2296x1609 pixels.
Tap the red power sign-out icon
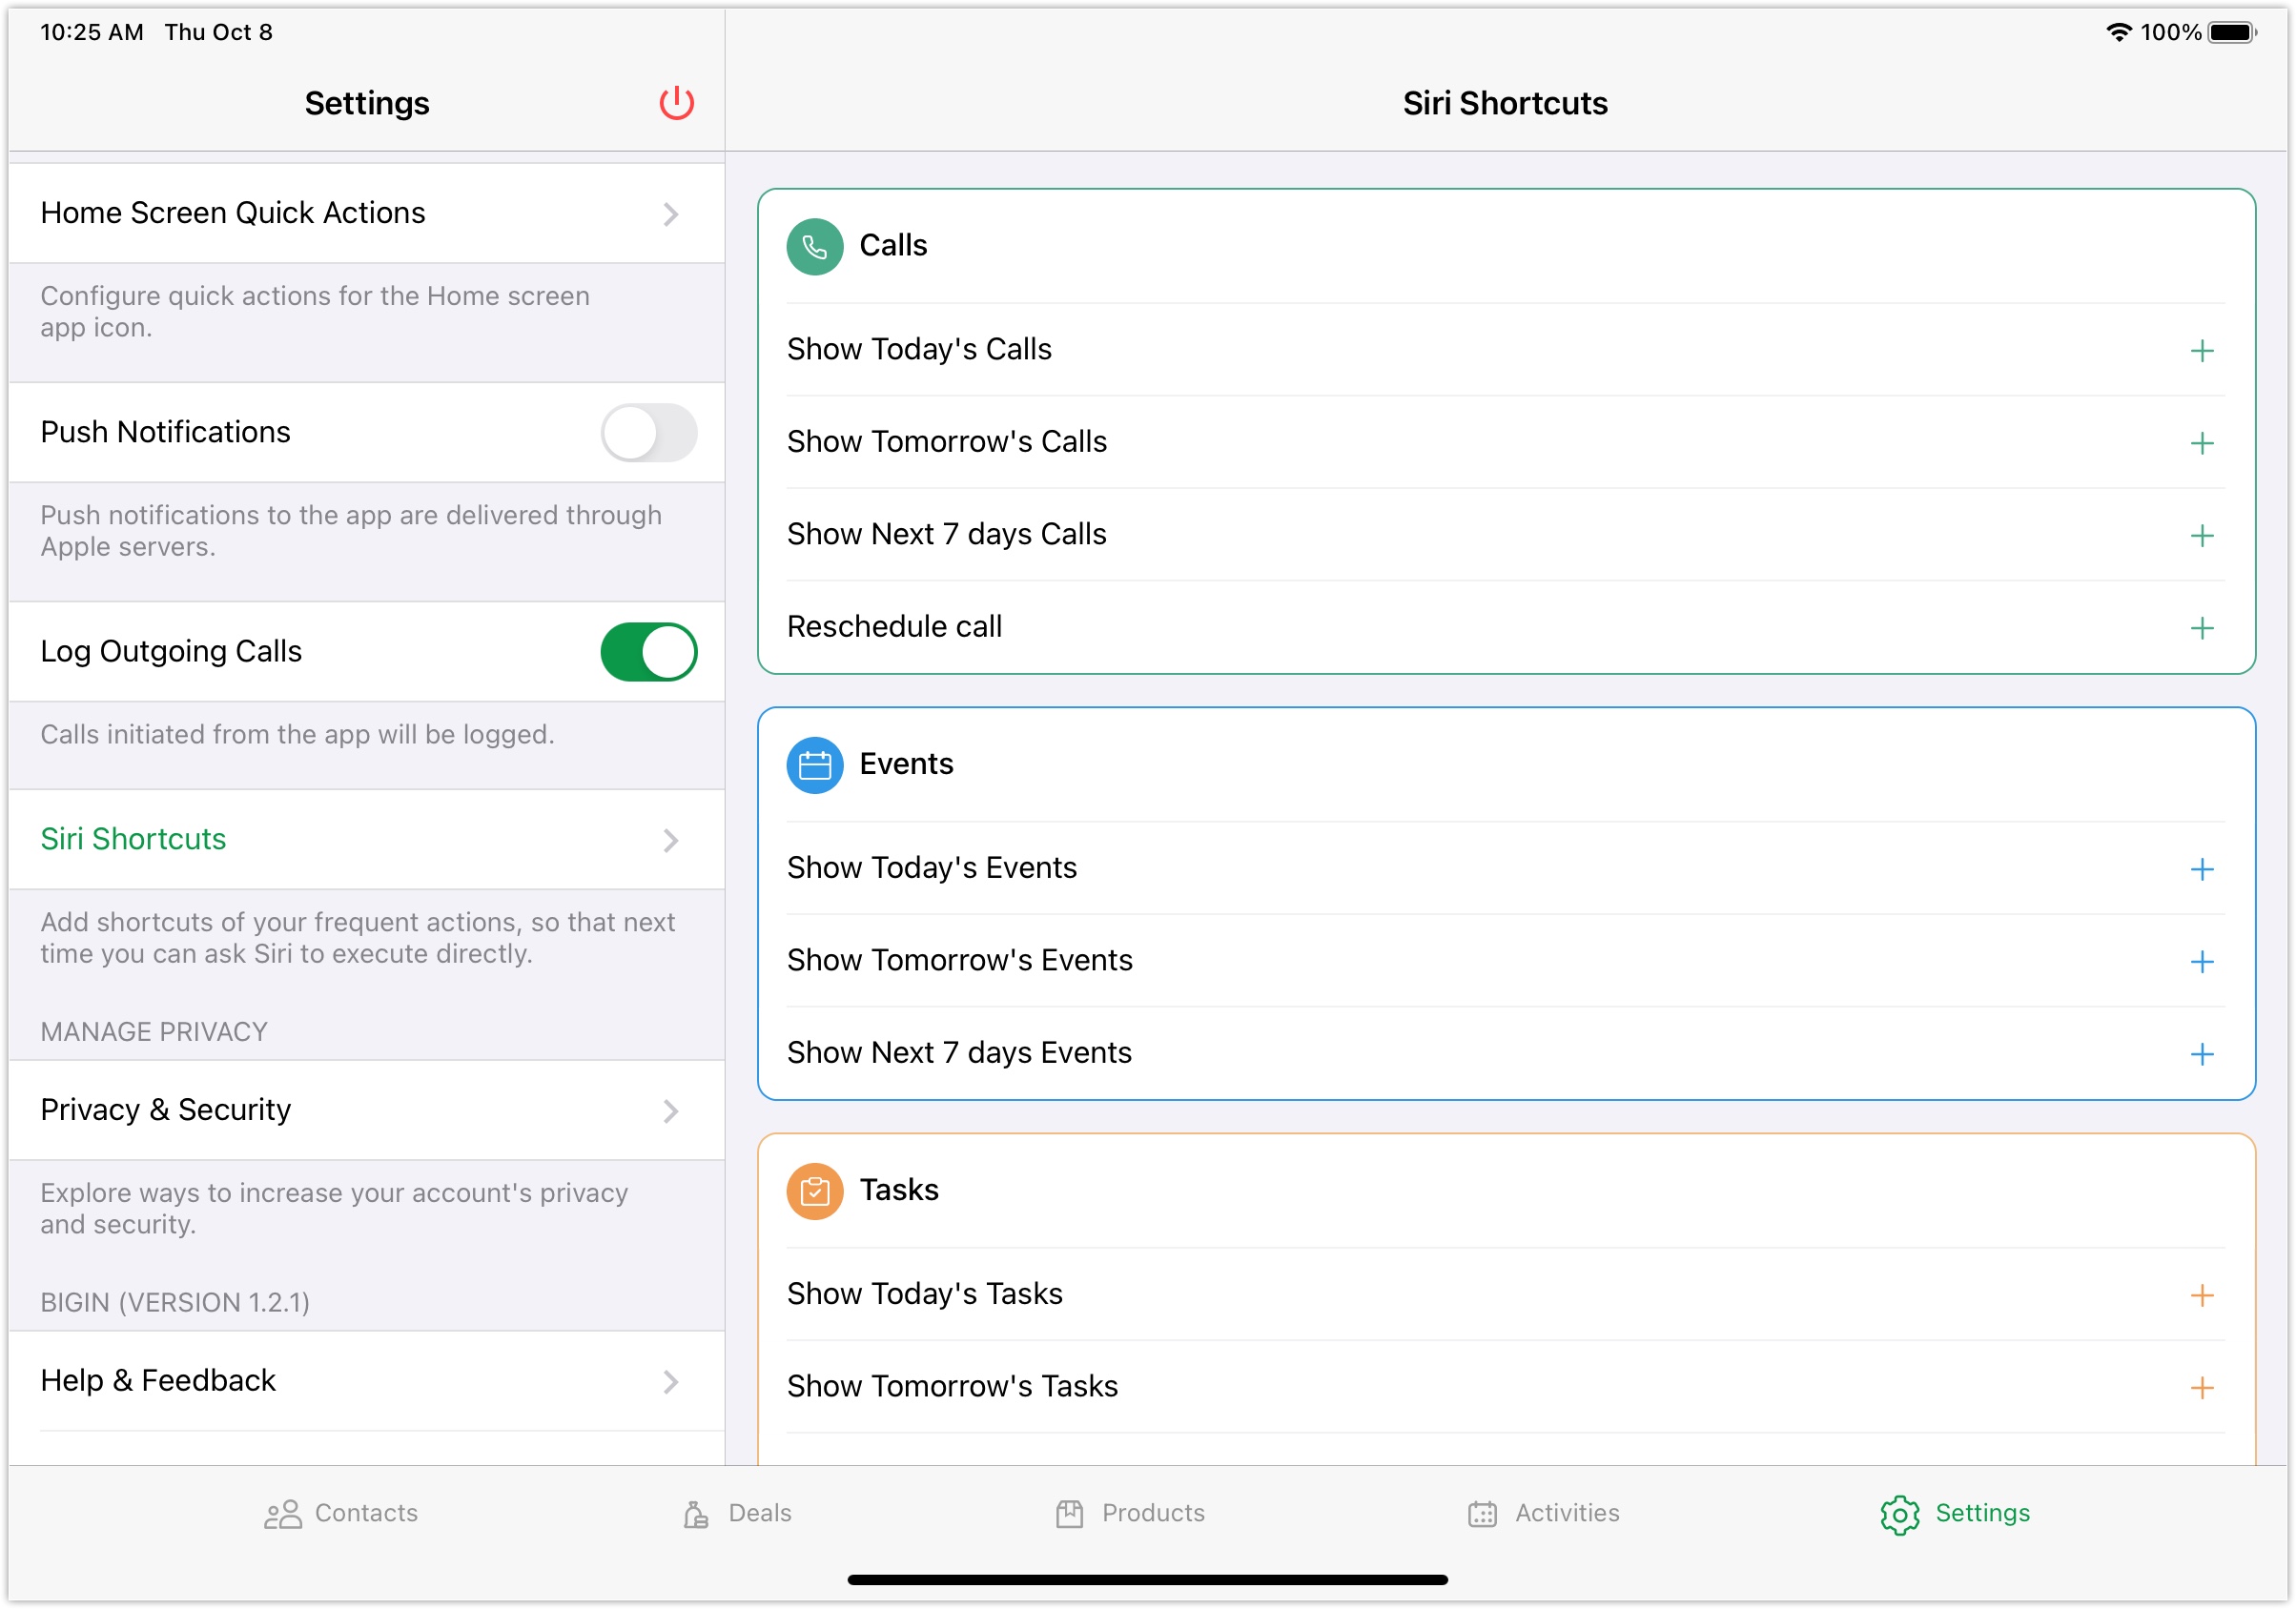click(x=676, y=103)
